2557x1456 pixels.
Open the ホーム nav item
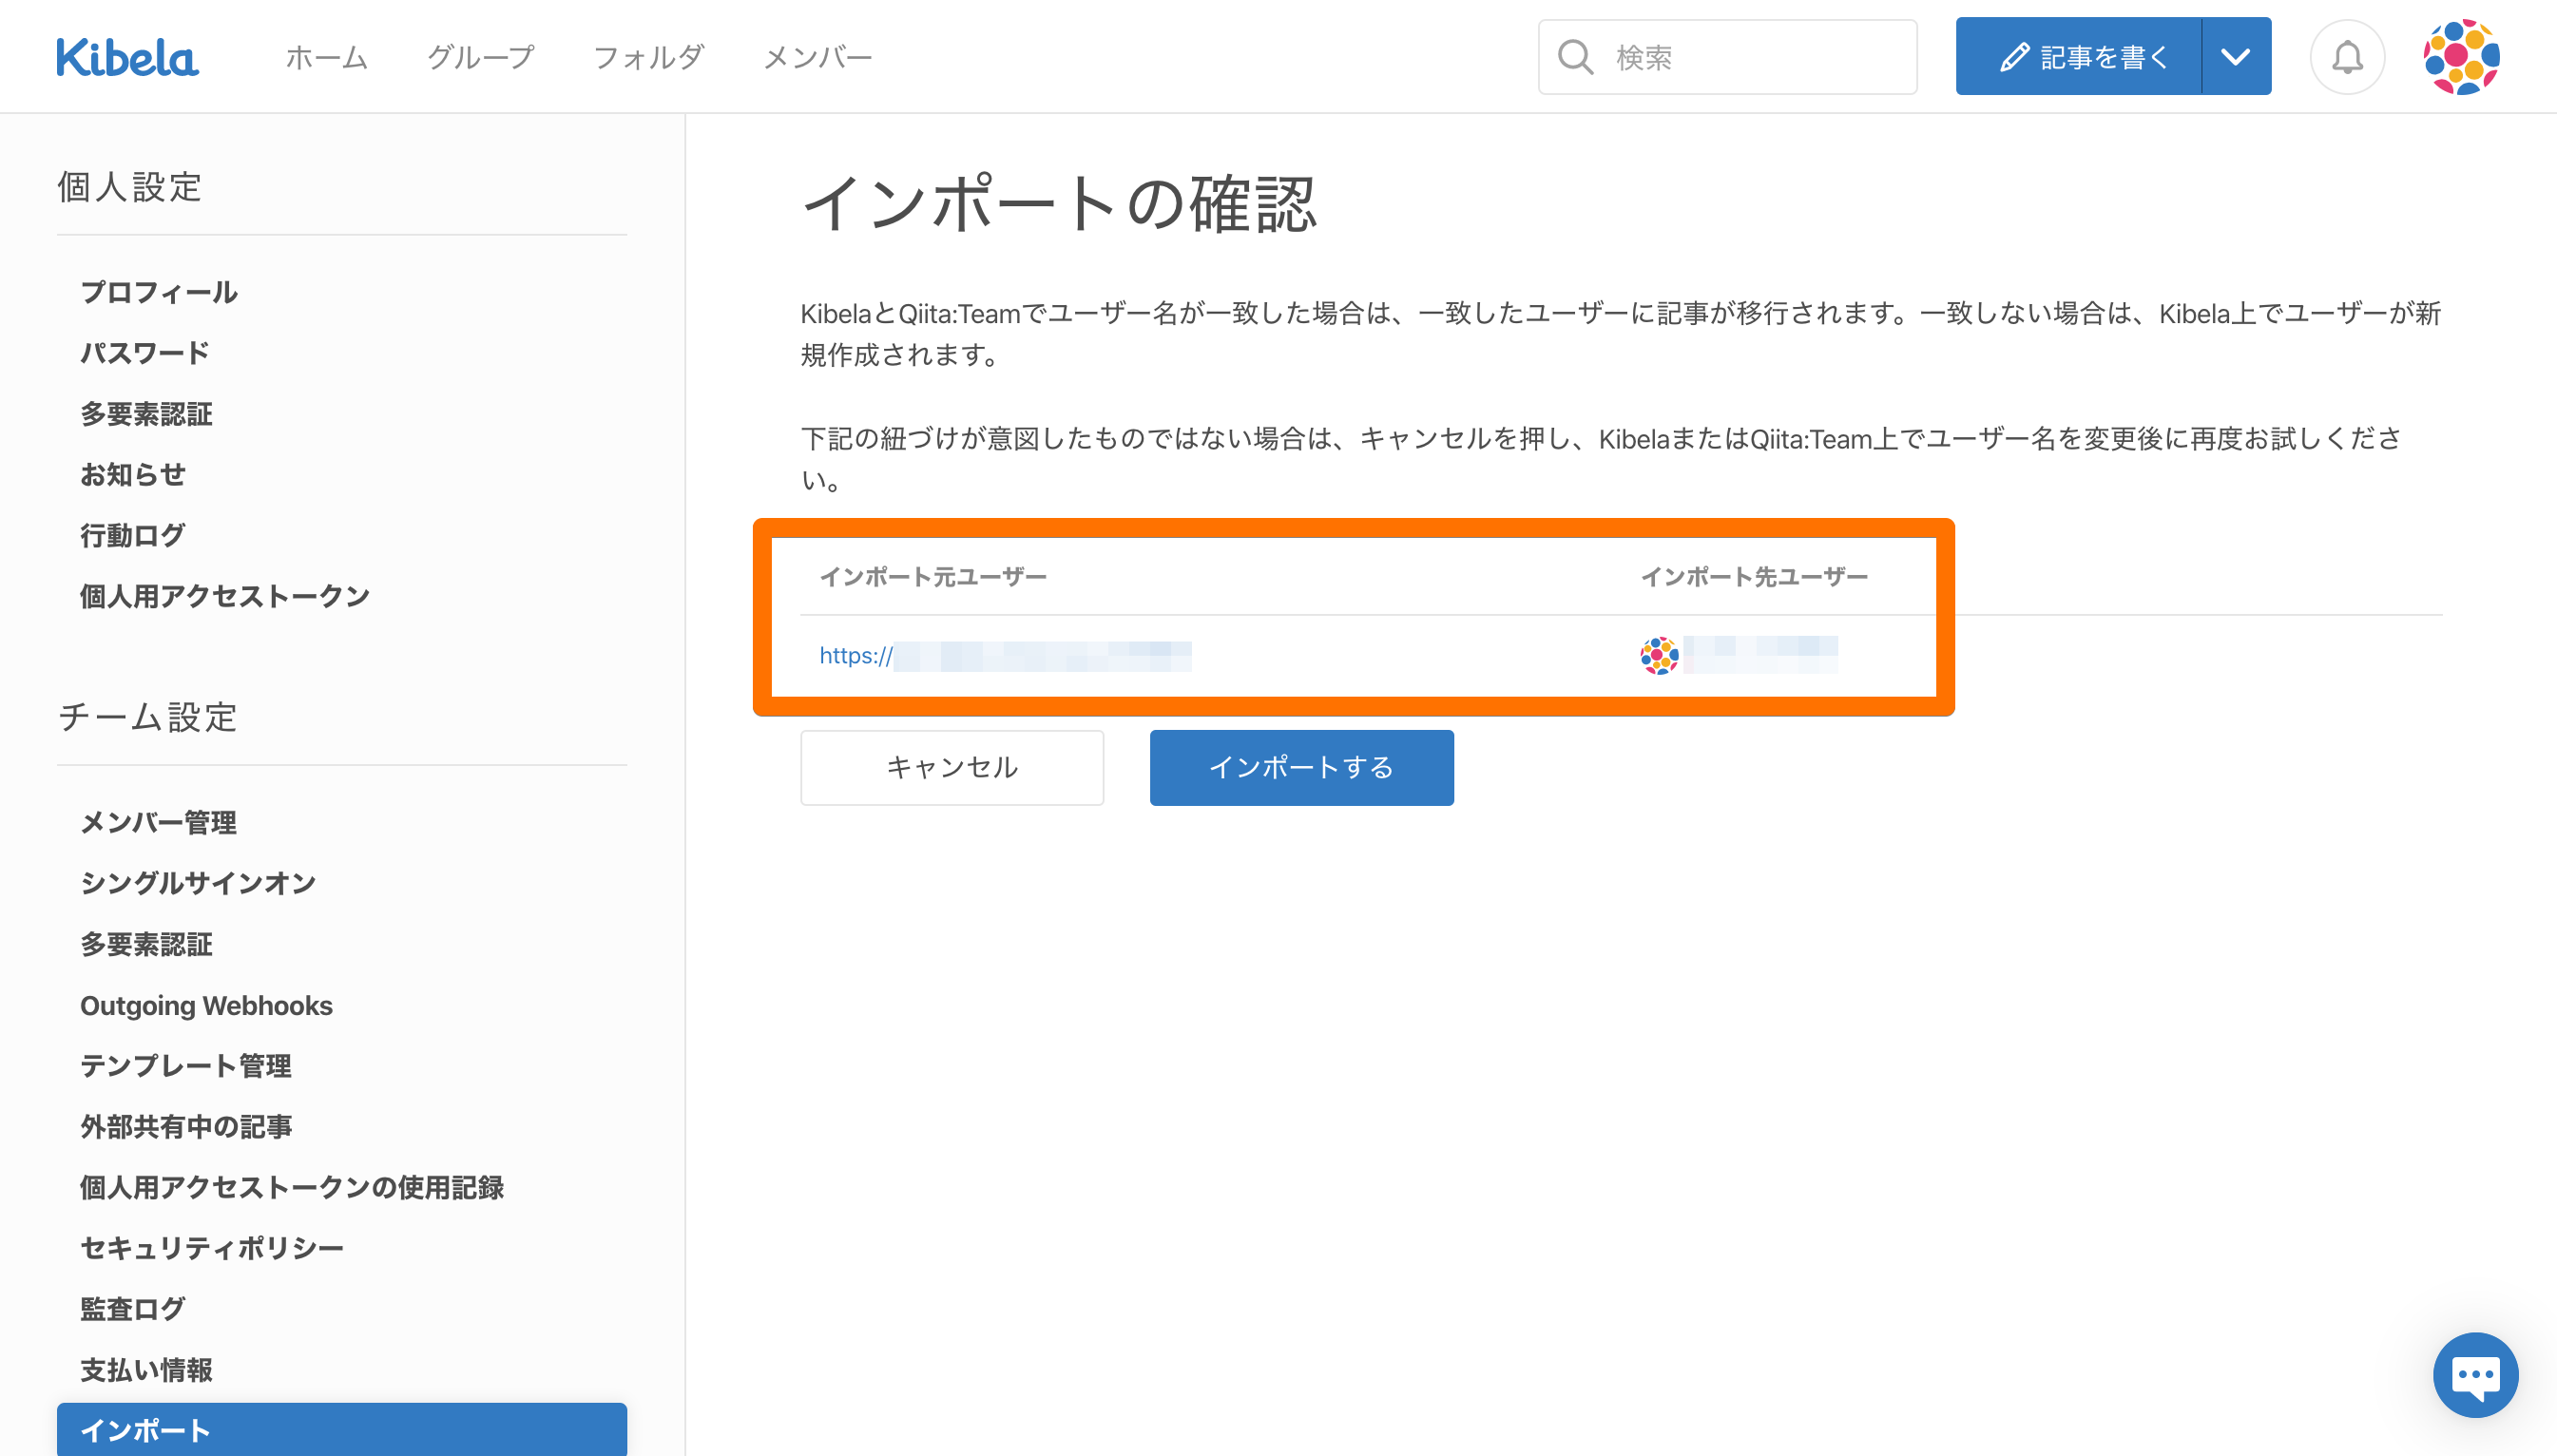coord(326,57)
